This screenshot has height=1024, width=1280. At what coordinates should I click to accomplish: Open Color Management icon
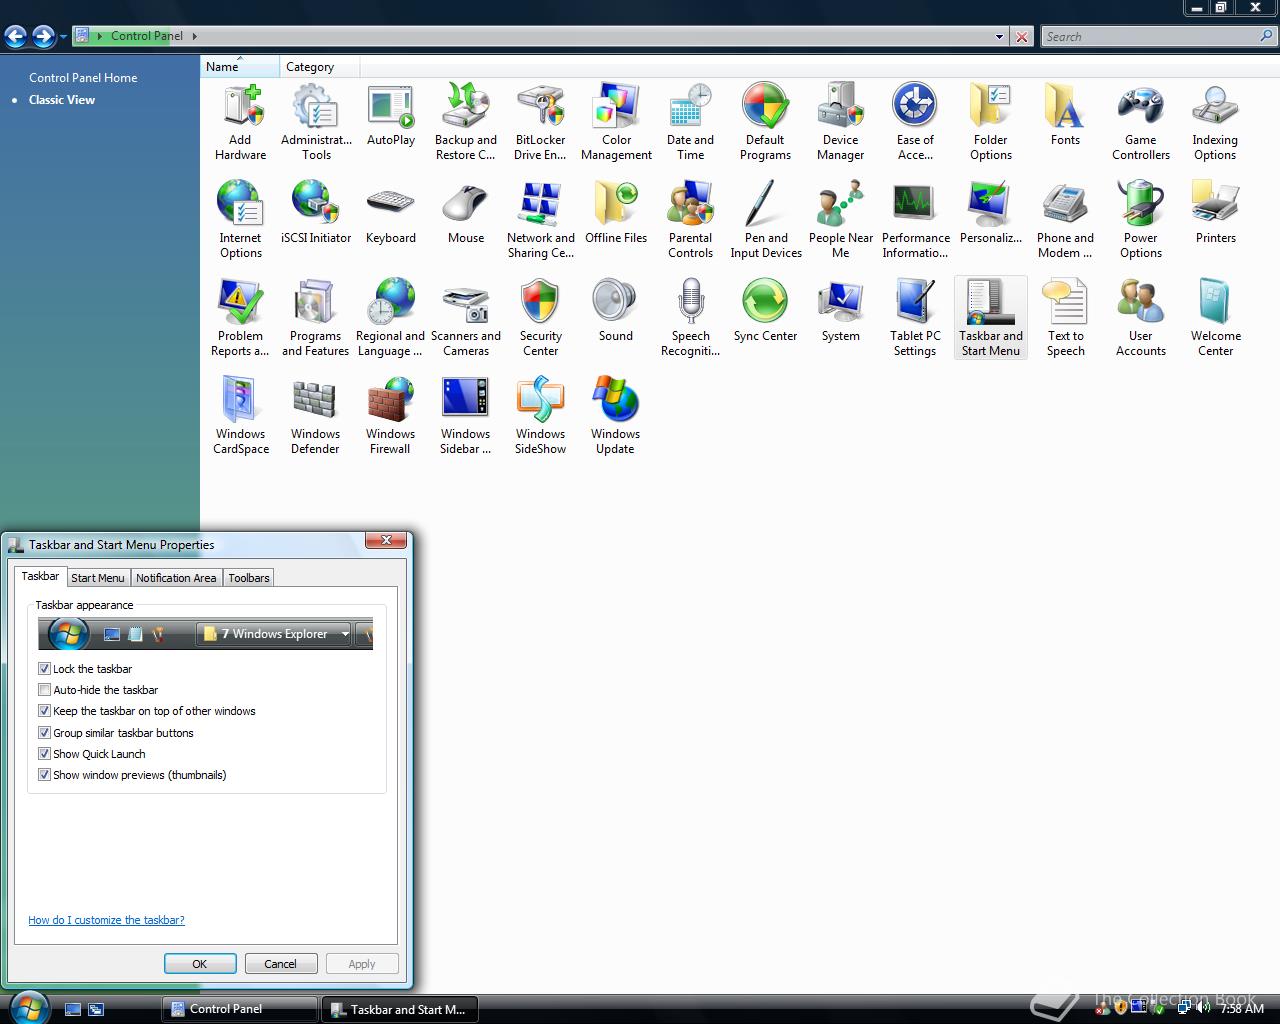tap(616, 122)
